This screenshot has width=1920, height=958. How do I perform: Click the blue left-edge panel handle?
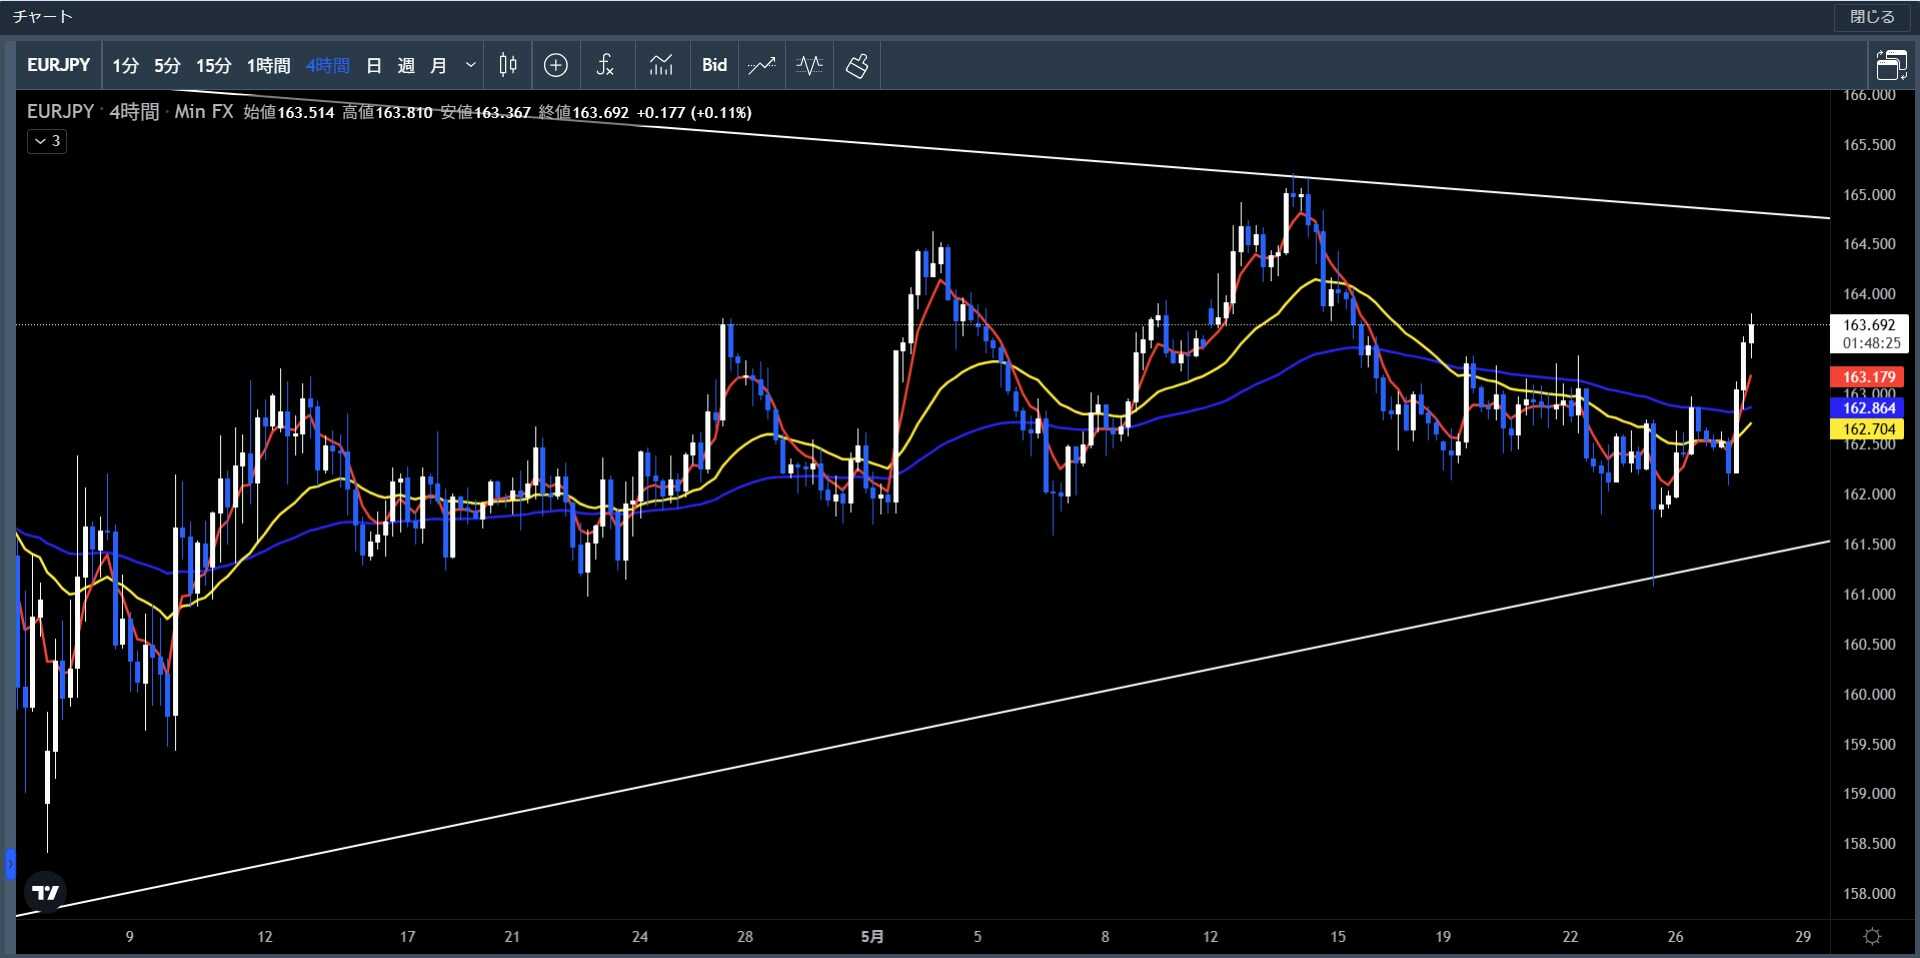(x=10, y=863)
